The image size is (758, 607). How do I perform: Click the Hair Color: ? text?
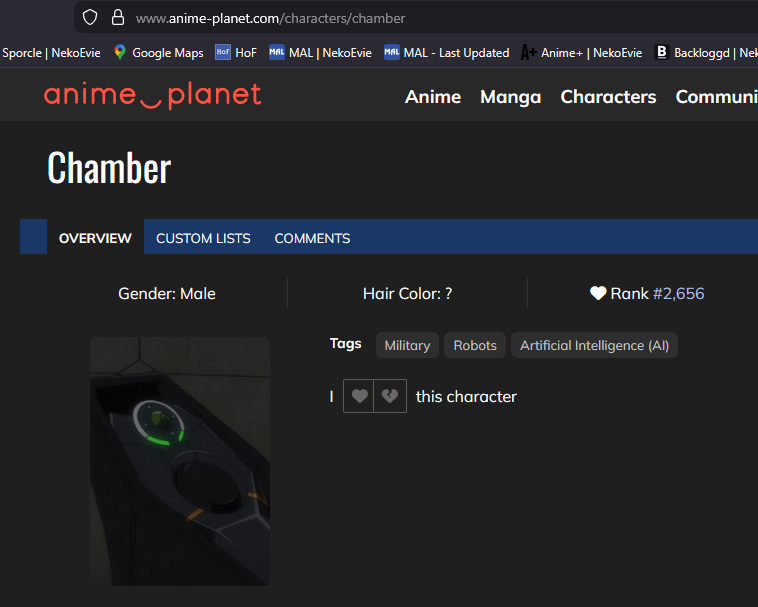pyautogui.click(x=408, y=293)
